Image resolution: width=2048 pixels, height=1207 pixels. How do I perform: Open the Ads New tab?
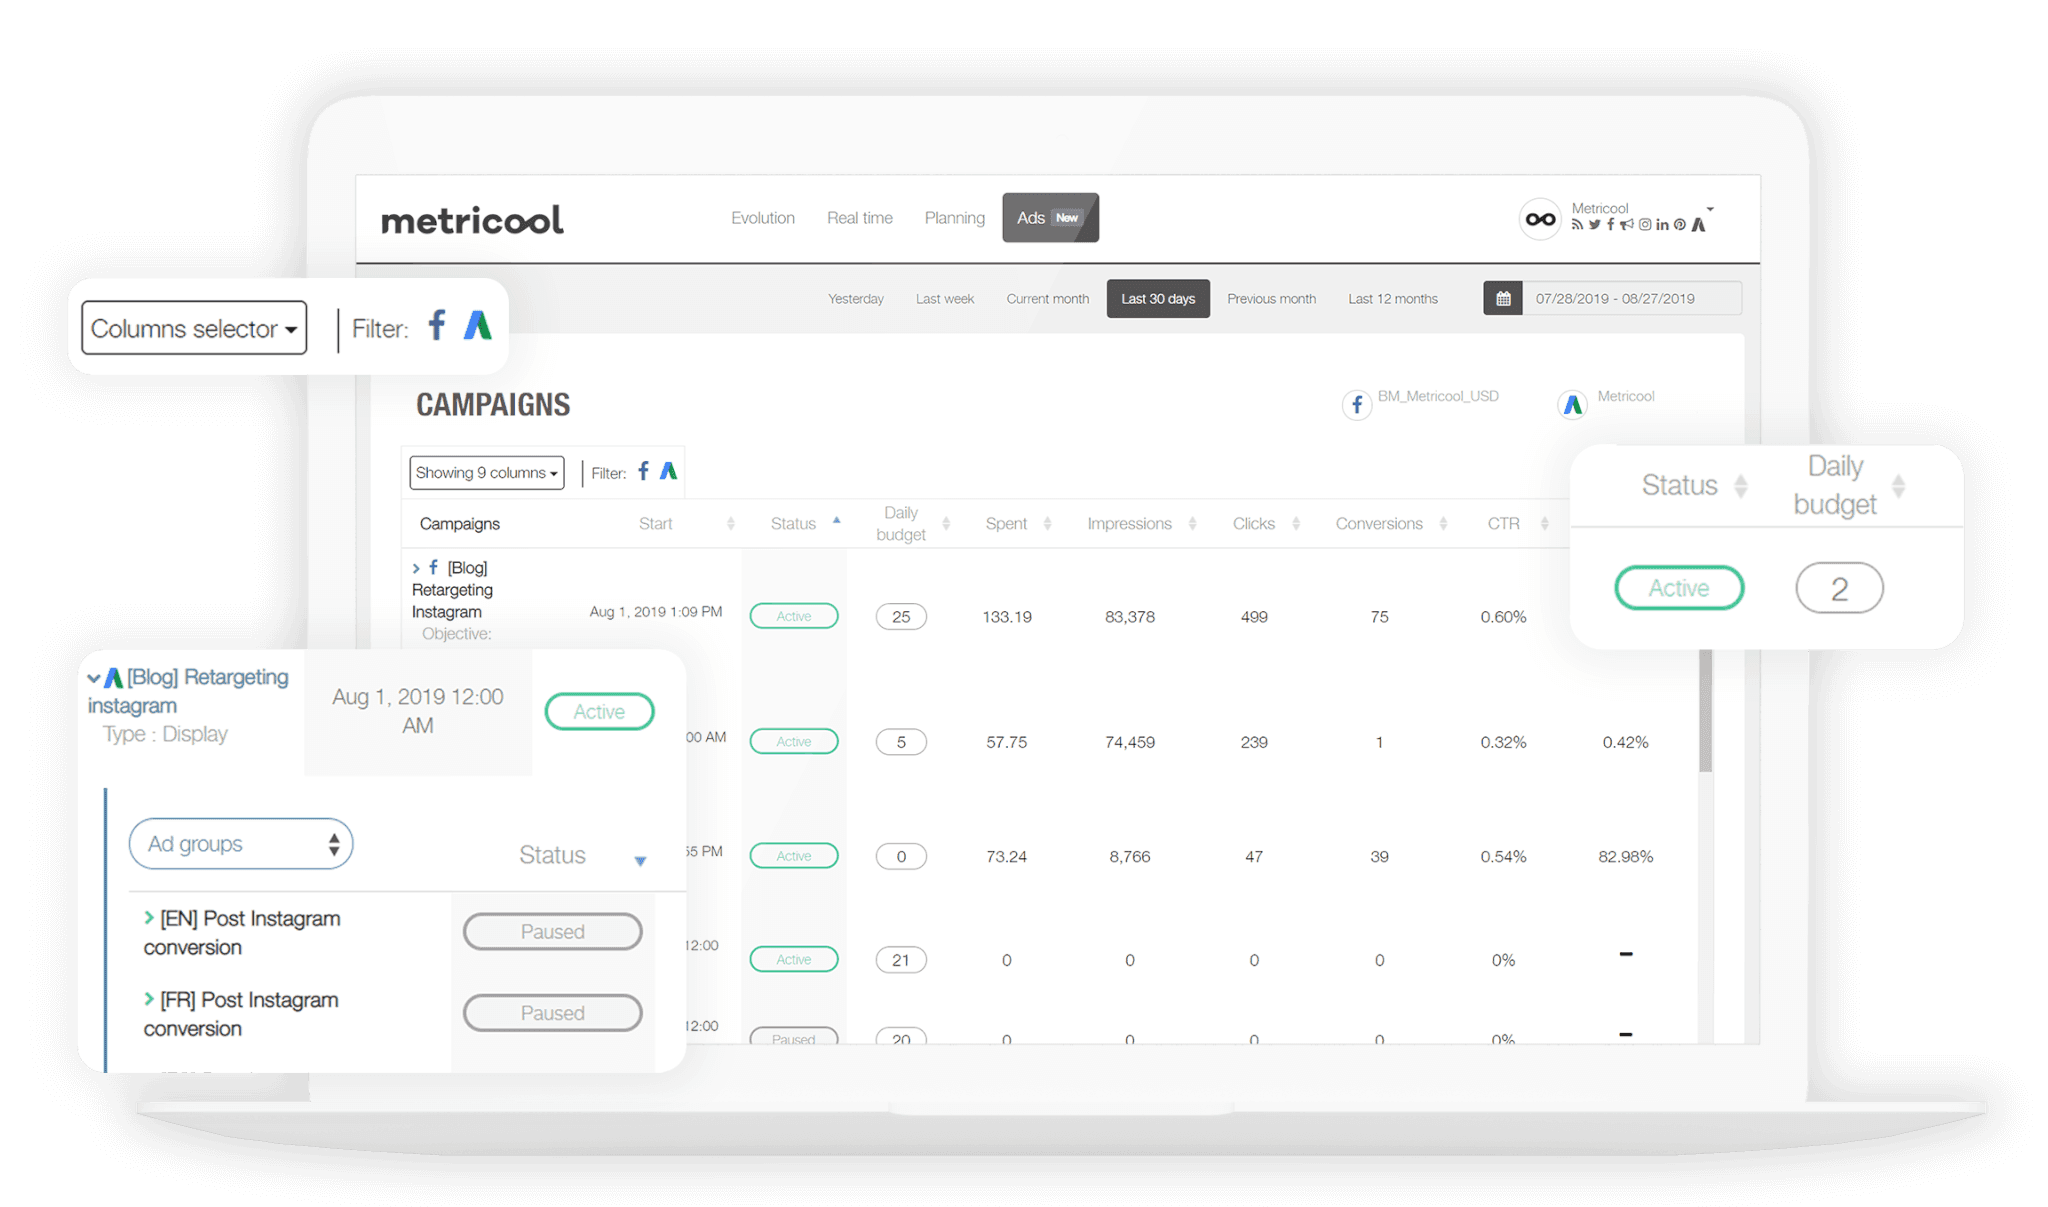tap(1050, 218)
